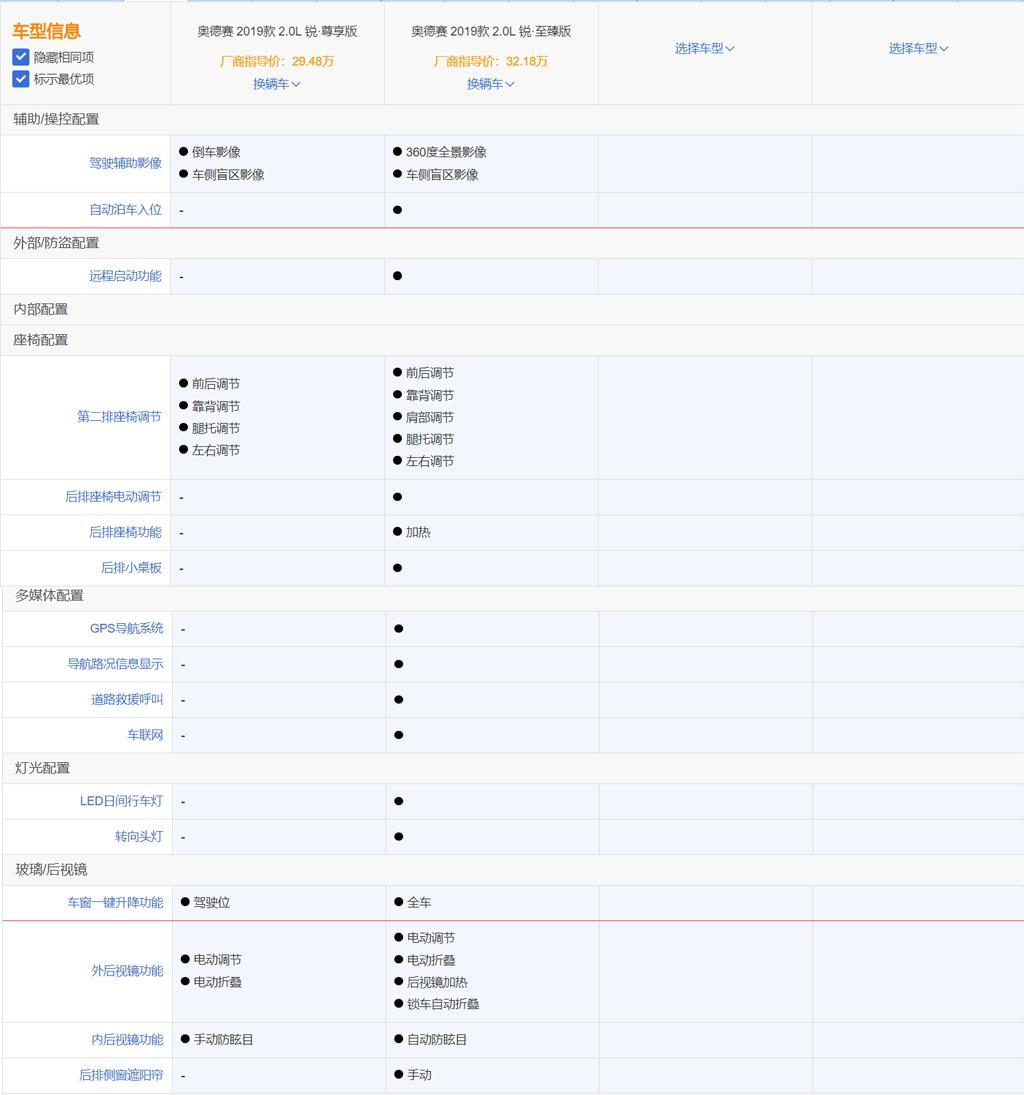Click the 厂商指导价: 32.18万 price
The height and width of the screenshot is (1095, 1024).
pos(490,61)
